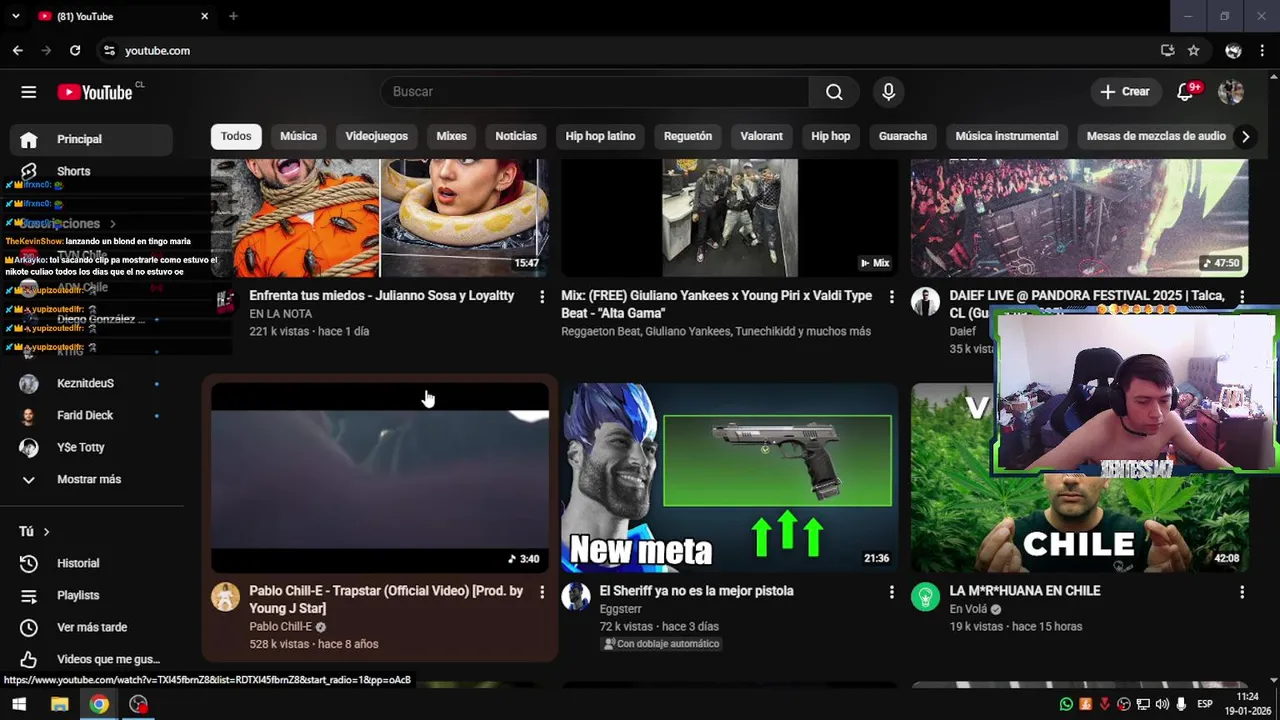Open Chrome menu with three dots
1280x720 pixels.
point(1263,50)
